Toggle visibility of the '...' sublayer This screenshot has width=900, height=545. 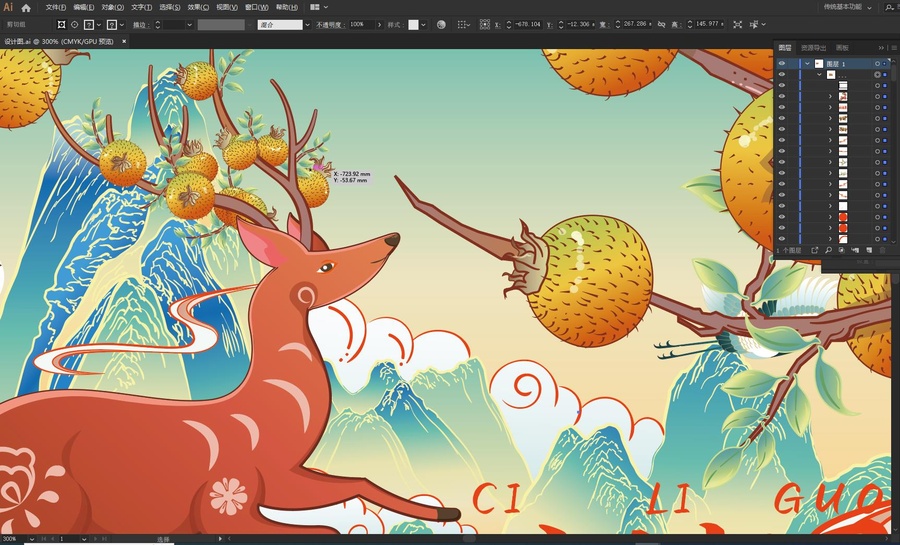point(782,75)
